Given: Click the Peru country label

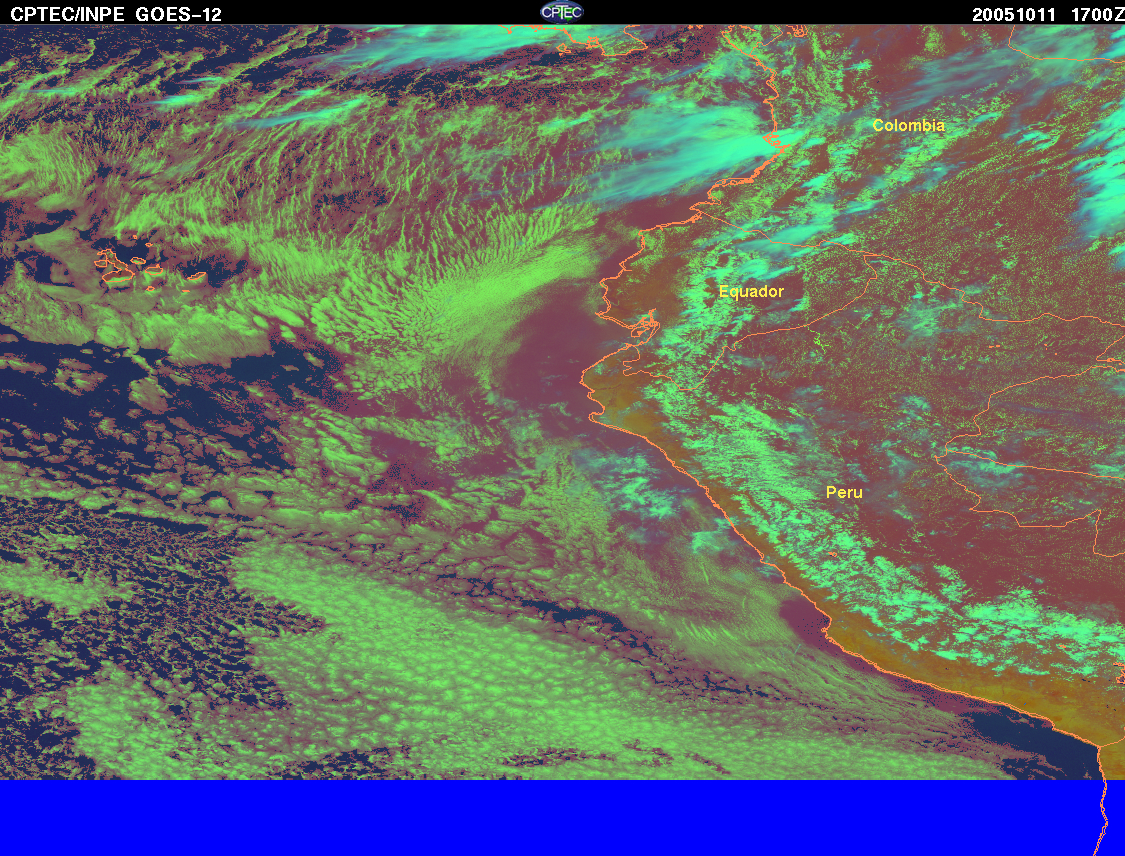Looking at the screenshot, I should tap(844, 492).
